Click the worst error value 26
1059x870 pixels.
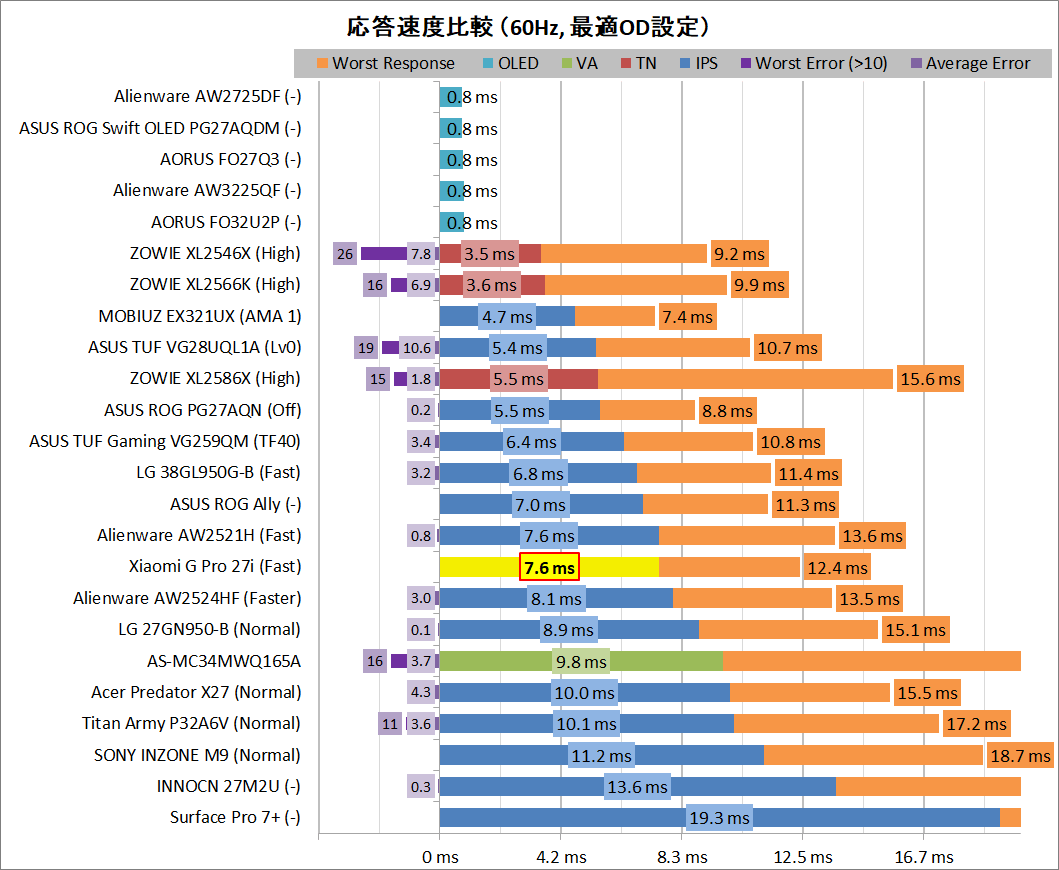tap(345, 254)
